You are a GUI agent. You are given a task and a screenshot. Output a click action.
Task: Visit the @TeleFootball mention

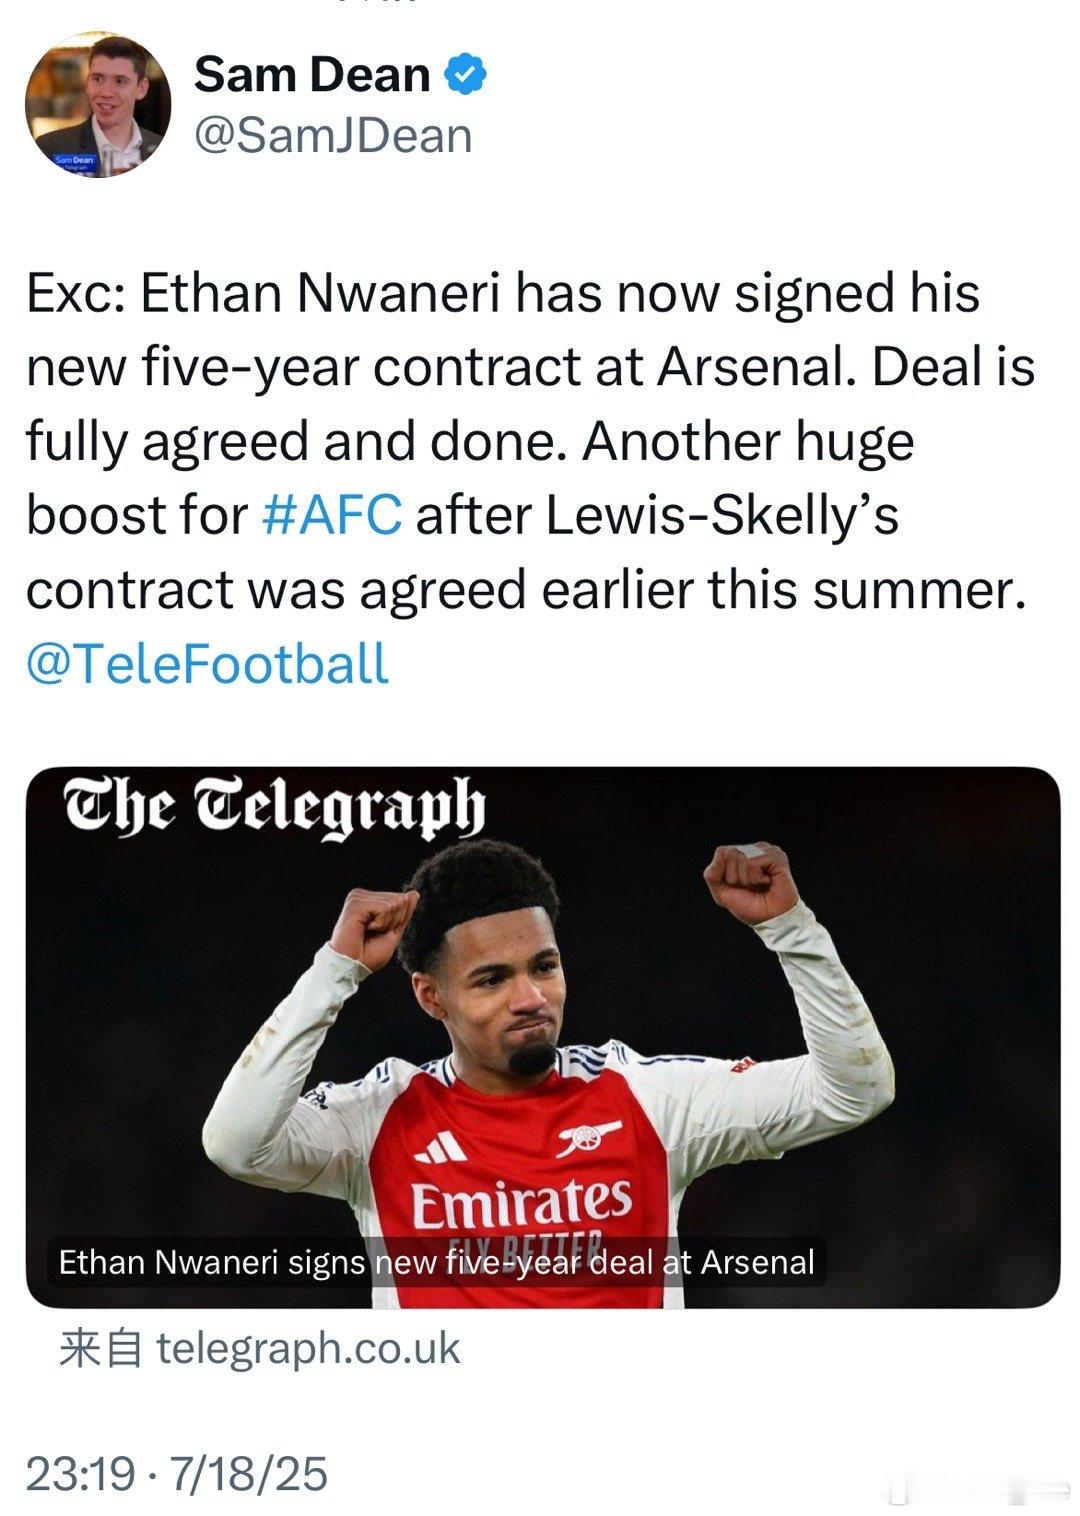pos(207,664)
